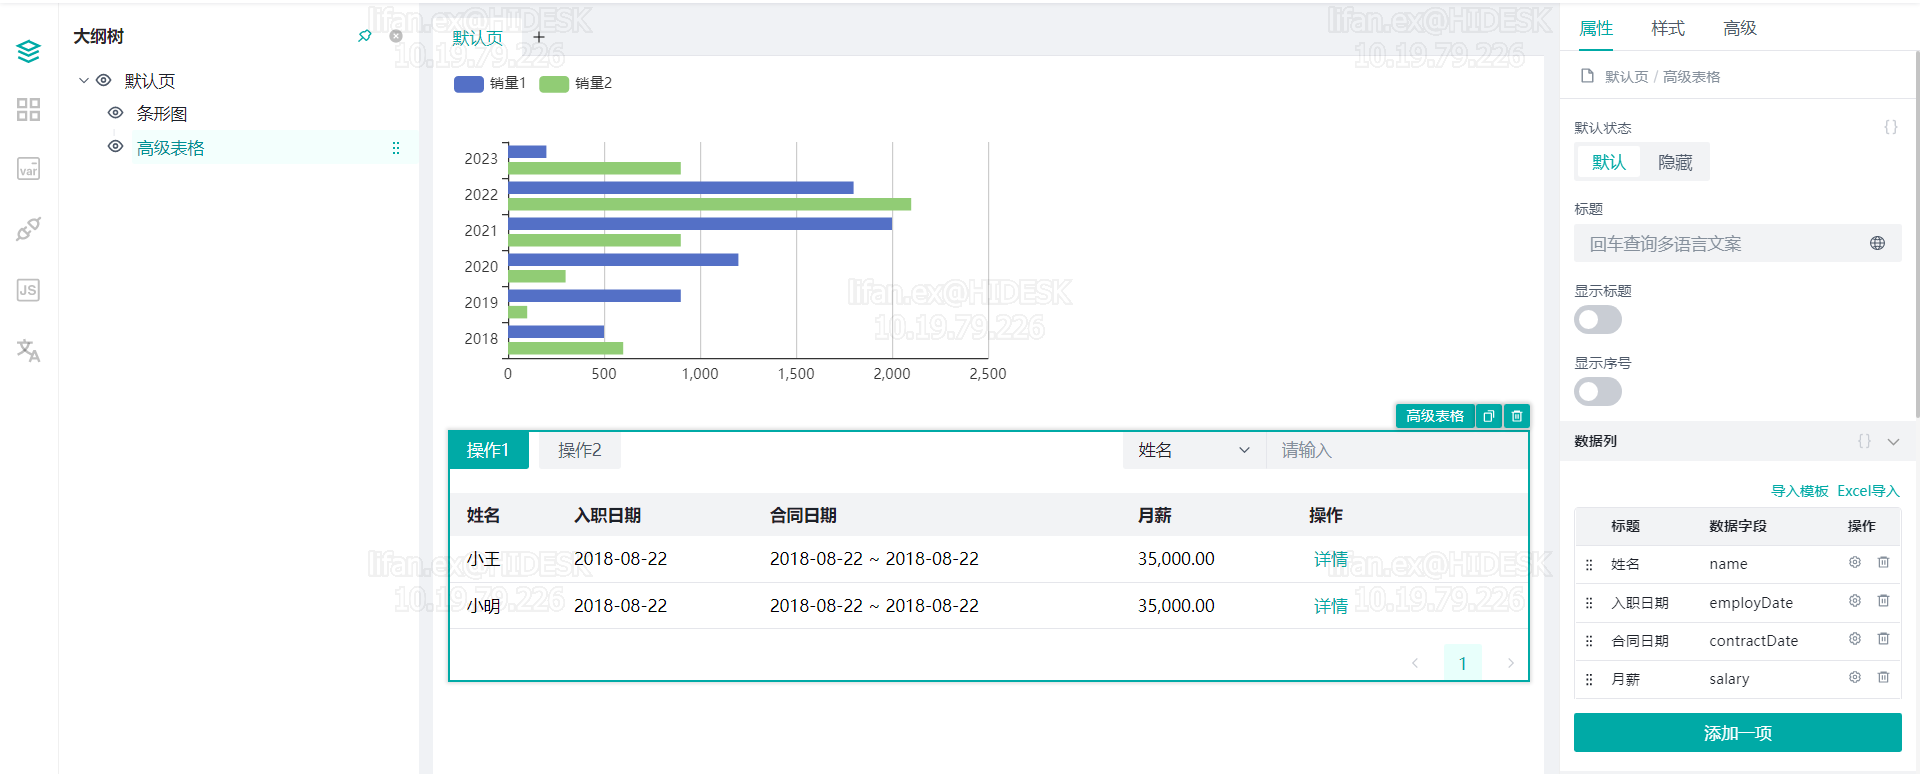Open the data source plug icon

pos(28,230)
